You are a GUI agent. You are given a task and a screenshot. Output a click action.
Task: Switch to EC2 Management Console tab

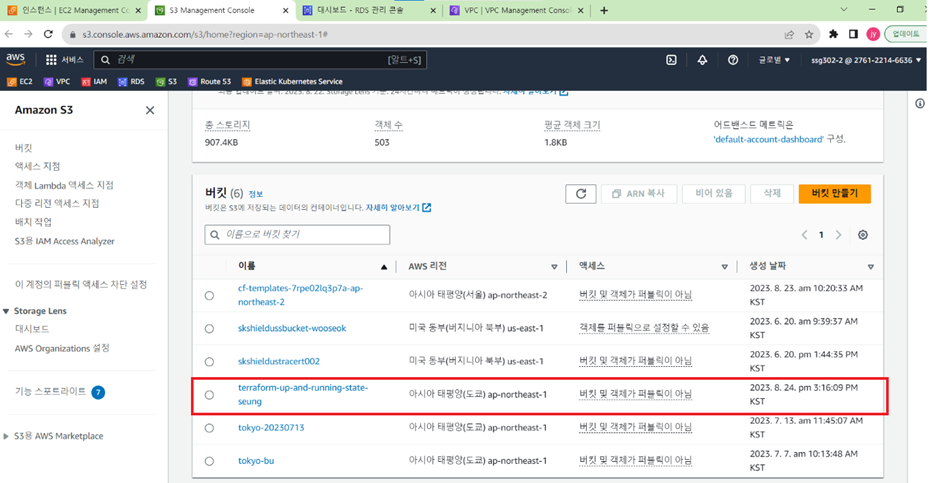click(x=75, y=10)
